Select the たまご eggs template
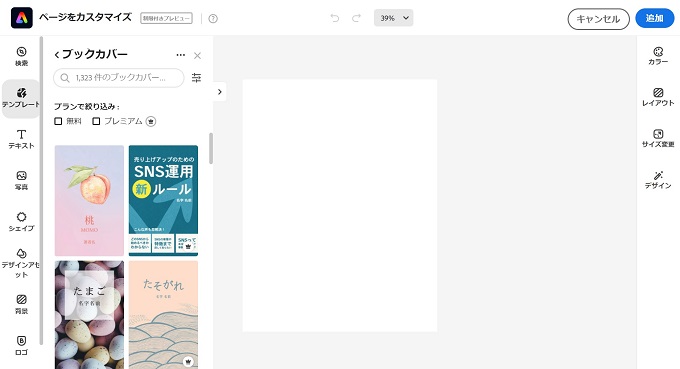 tap(89, 315)
